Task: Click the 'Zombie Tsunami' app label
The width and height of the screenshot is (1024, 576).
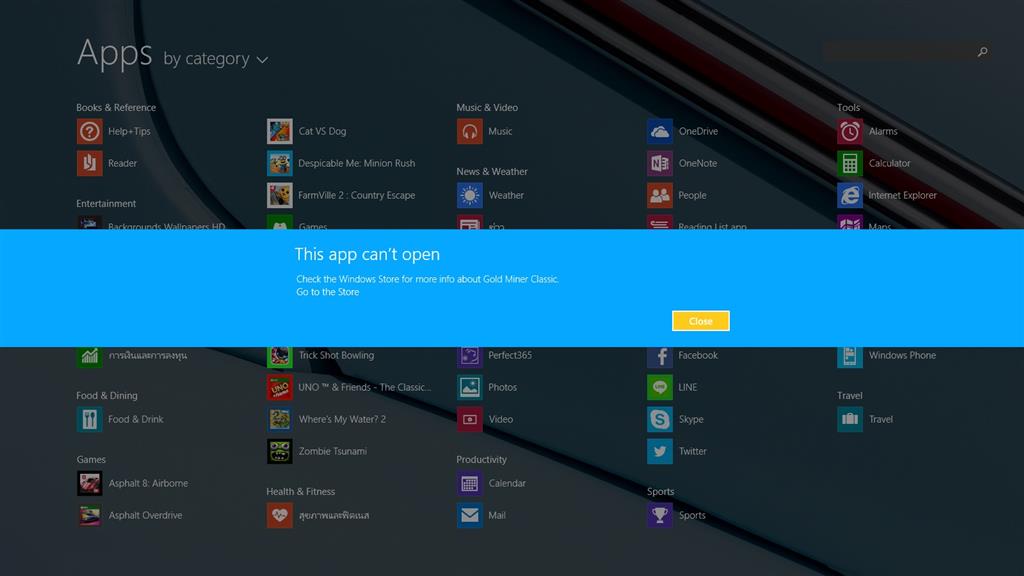Action: coord(332,451)
